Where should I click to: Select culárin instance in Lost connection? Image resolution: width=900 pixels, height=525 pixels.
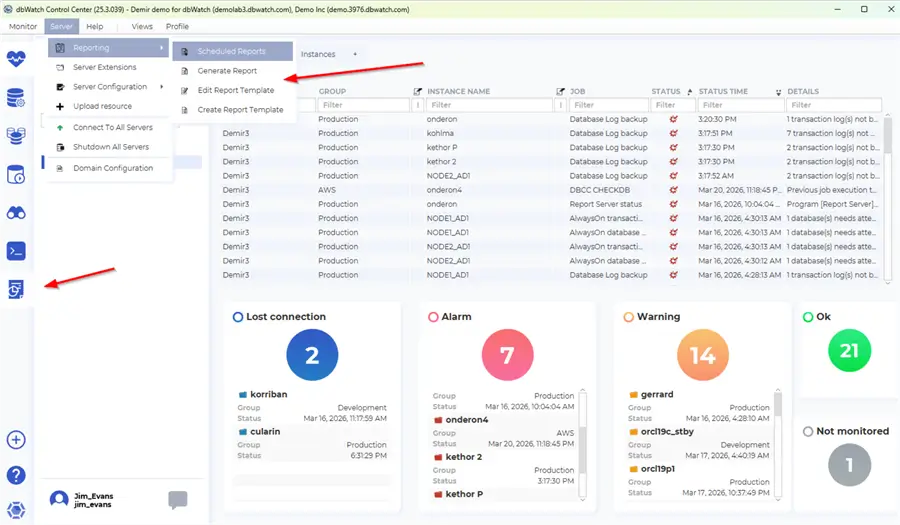pos(265,431)
